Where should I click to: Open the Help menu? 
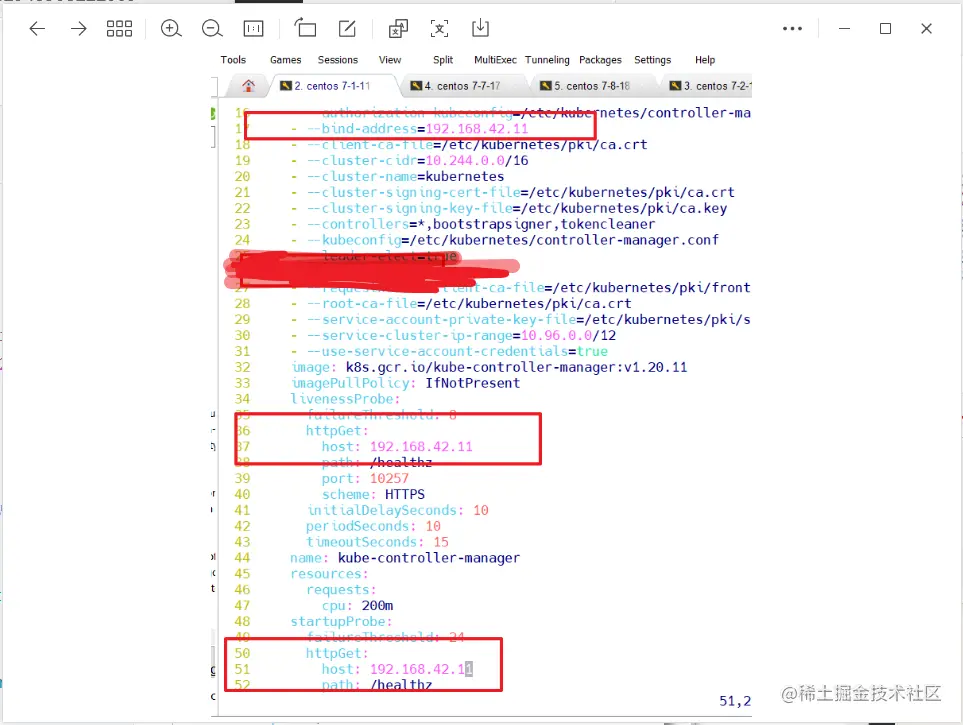click(705, 60)
